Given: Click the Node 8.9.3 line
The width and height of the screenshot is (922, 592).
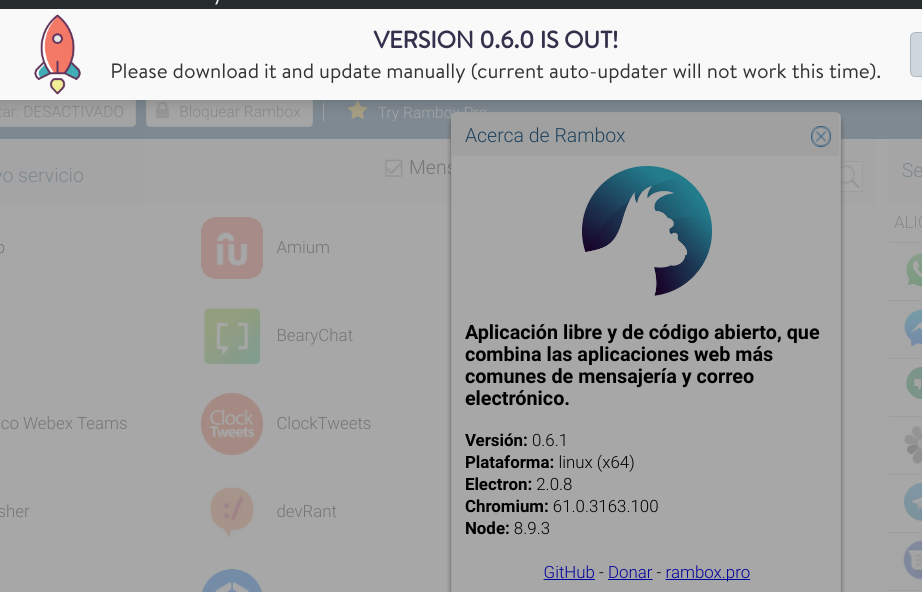Looking at the screenshot, I should pyautogui.click(x=507, y=529).
